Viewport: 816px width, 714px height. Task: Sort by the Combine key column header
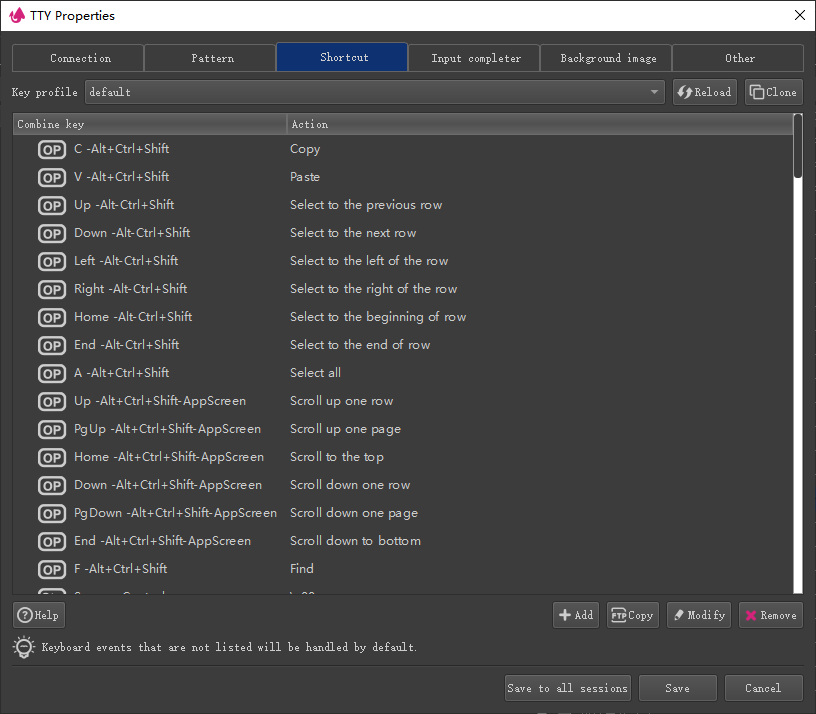click(150, 124)
